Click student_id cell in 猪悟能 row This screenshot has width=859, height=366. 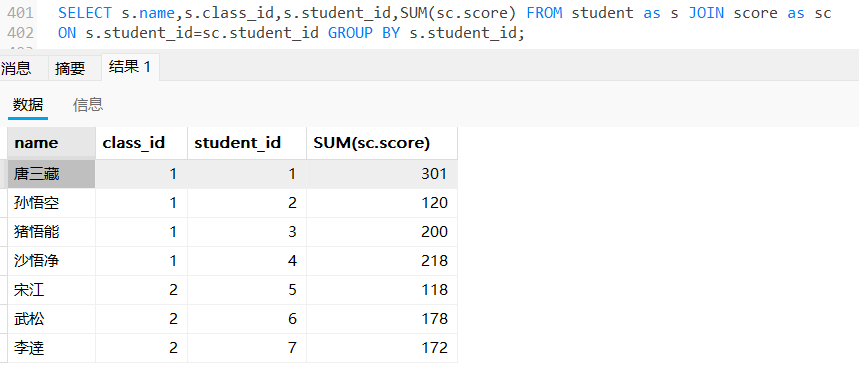[247, 232]
